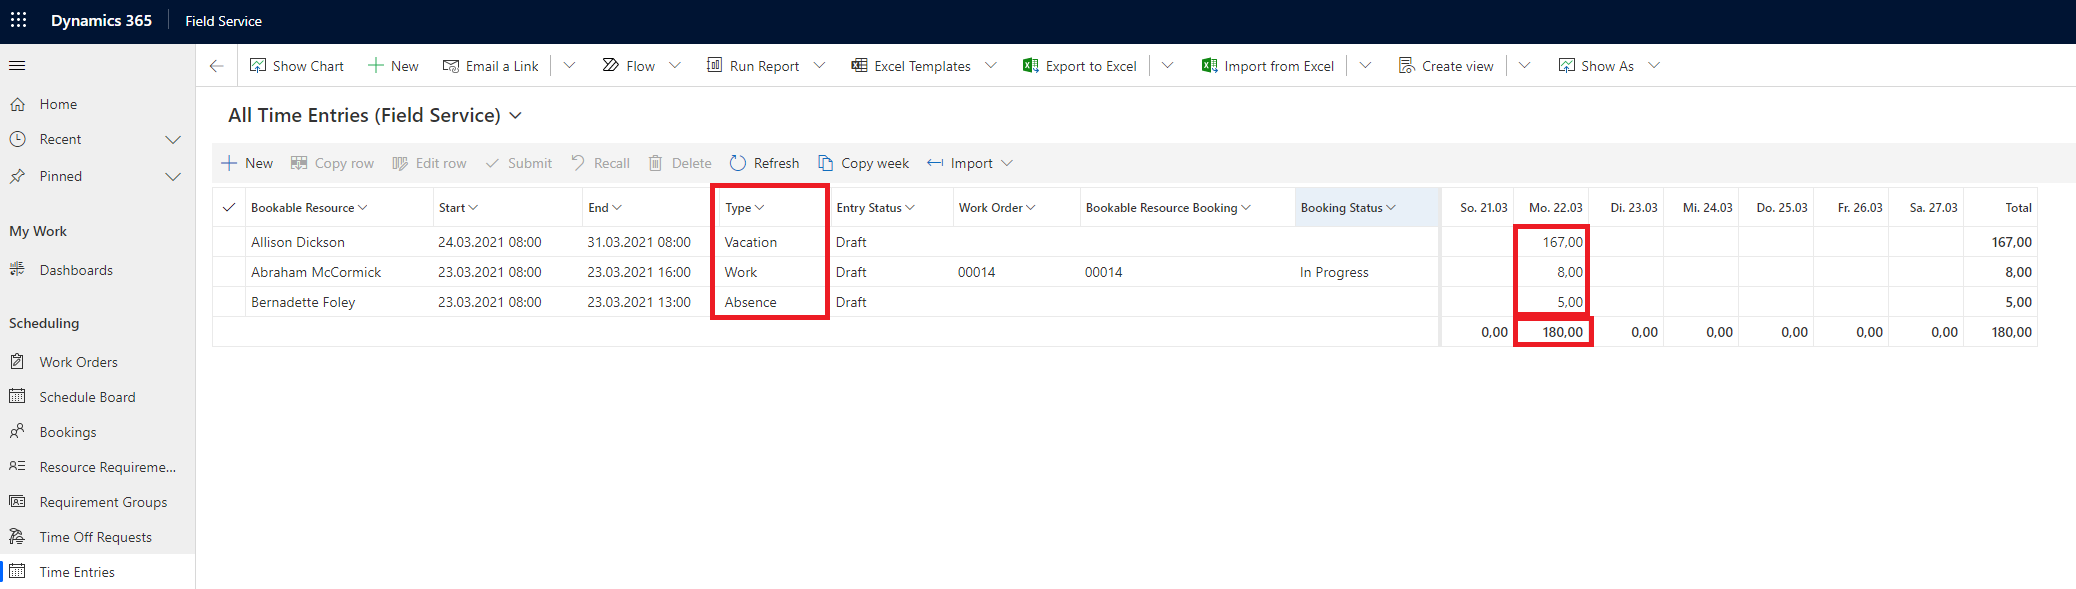Open the Show As dropdown arrow

[x=1654, y=65]
